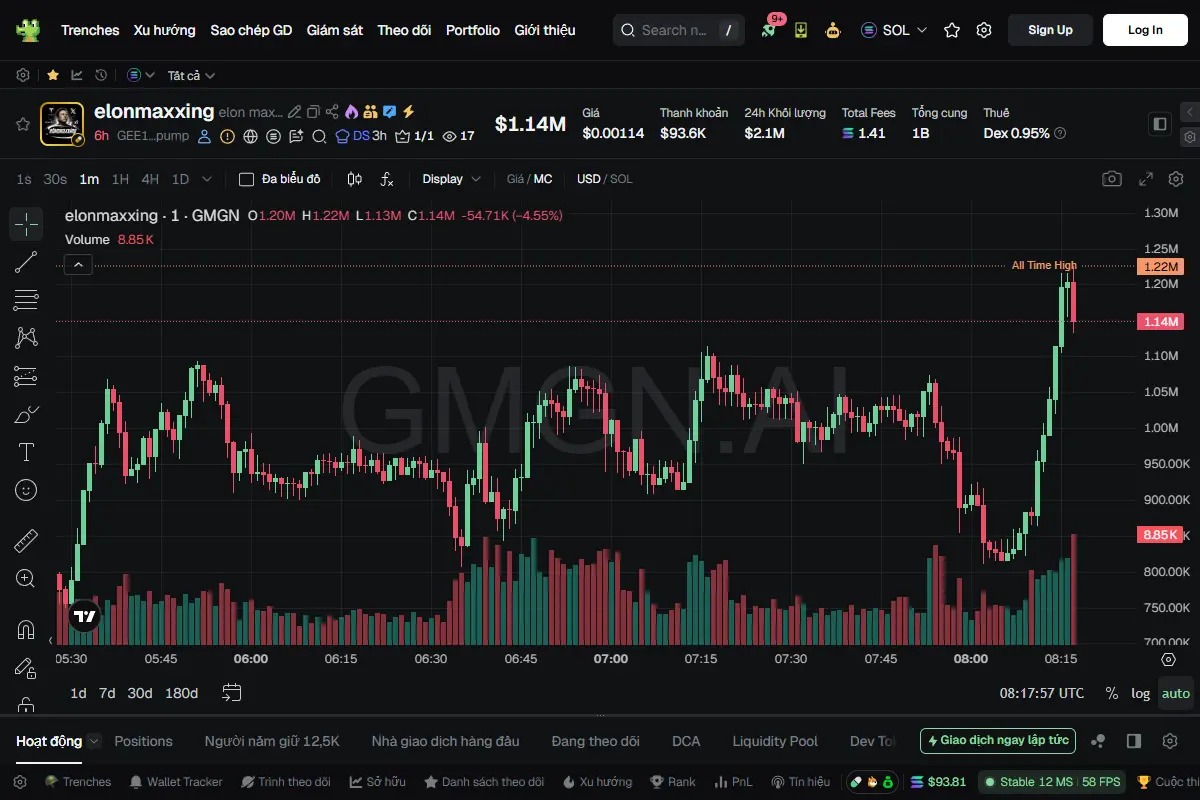Click the lock drawing mode pencil icon

point(26,668)
